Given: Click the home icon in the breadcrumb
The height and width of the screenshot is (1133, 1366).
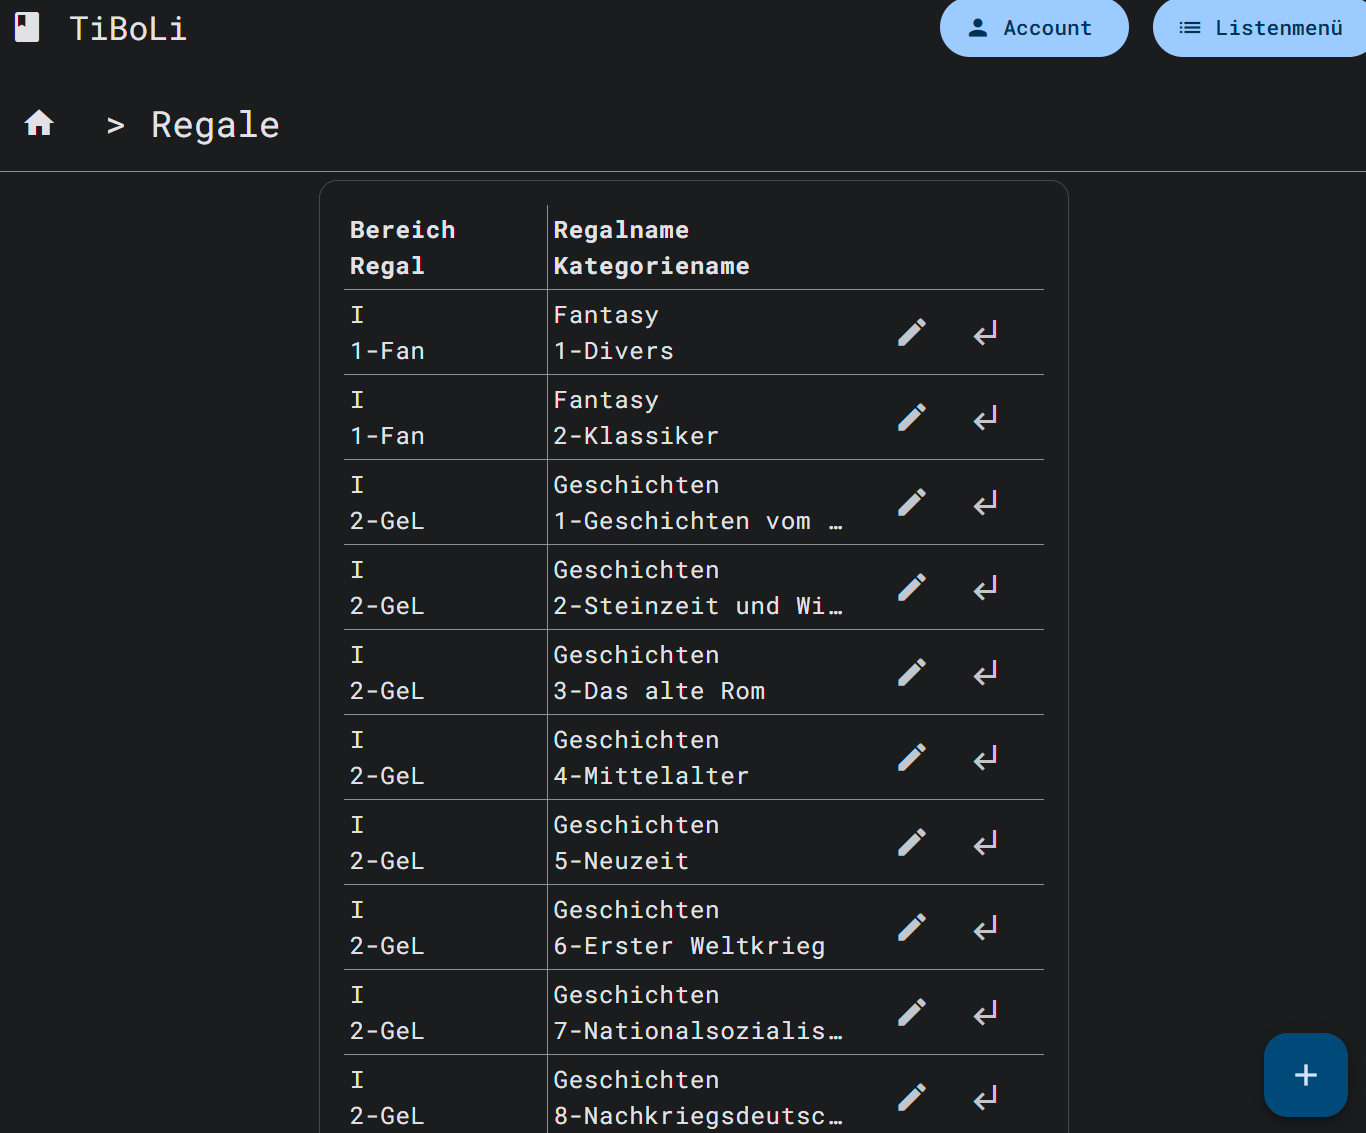Looking at the screenshot, I should 39,123.
